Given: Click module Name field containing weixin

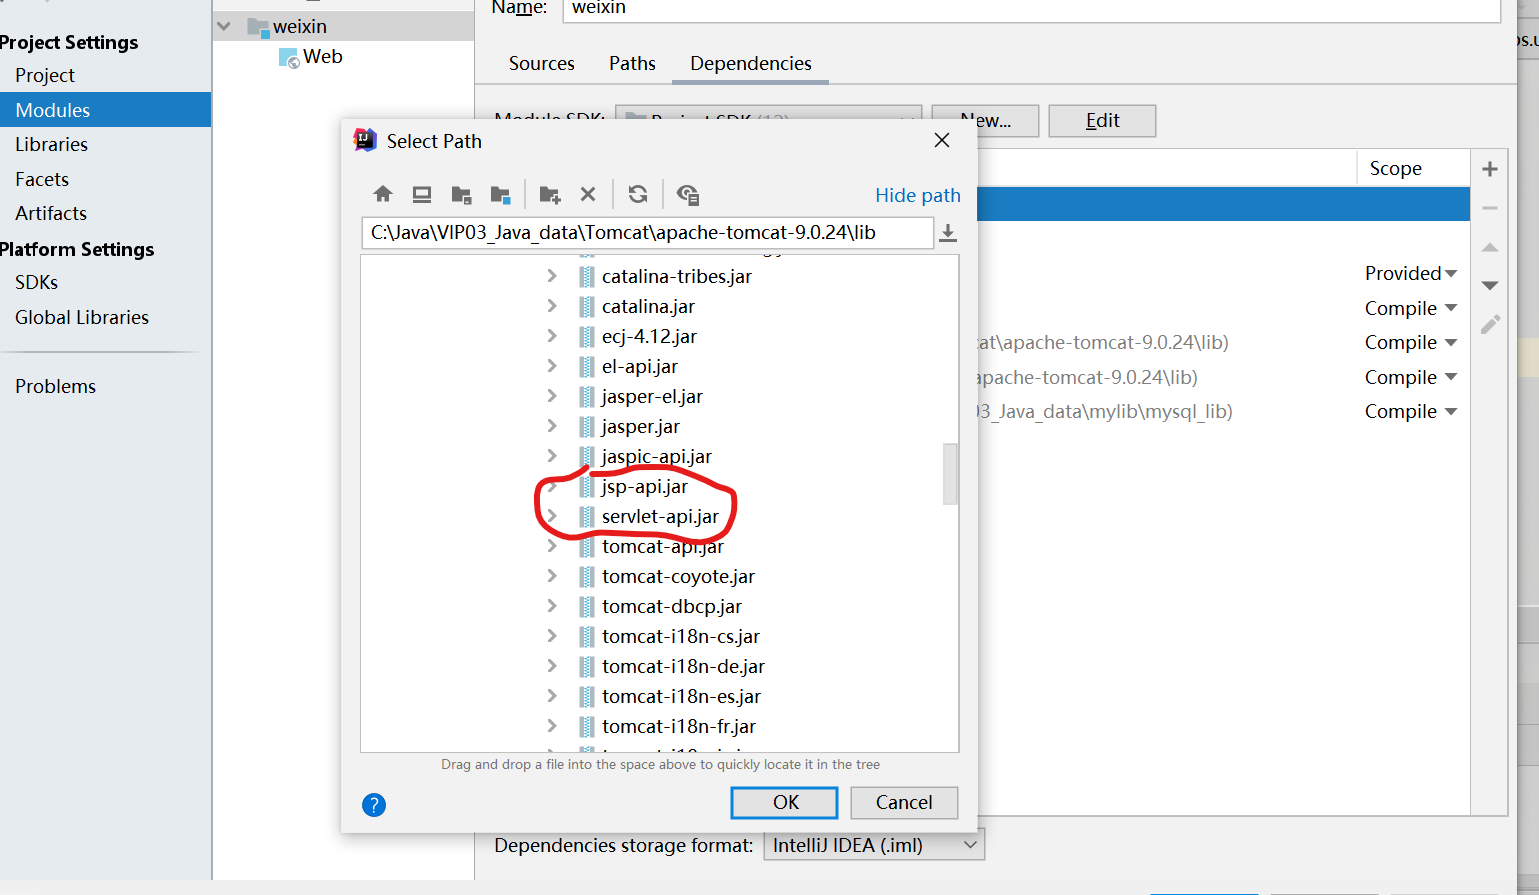Looking at the screenshot, I should point(1031,10).
